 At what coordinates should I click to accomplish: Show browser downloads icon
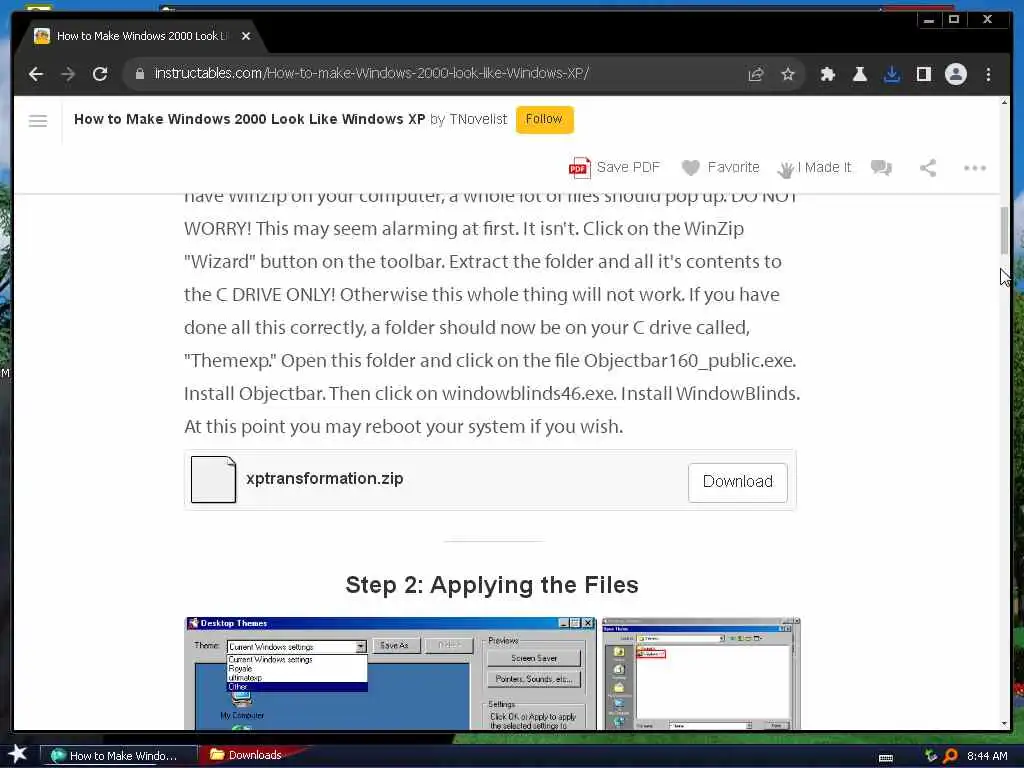click(891, 74)
